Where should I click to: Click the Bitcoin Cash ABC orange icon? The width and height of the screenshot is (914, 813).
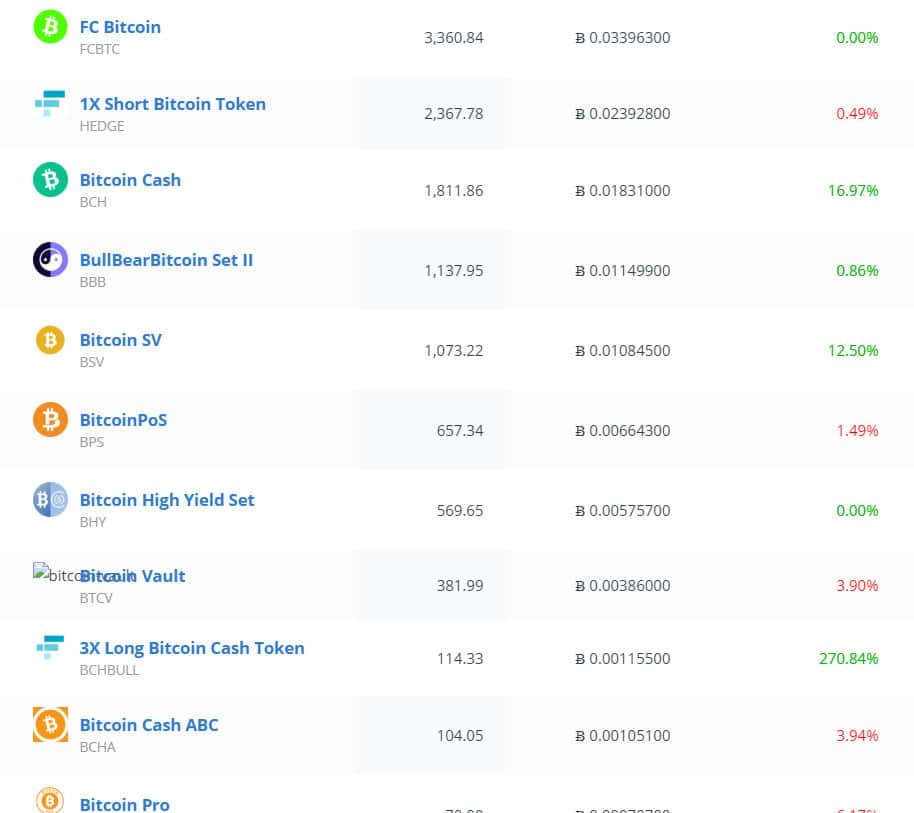[x=50, y=724]
